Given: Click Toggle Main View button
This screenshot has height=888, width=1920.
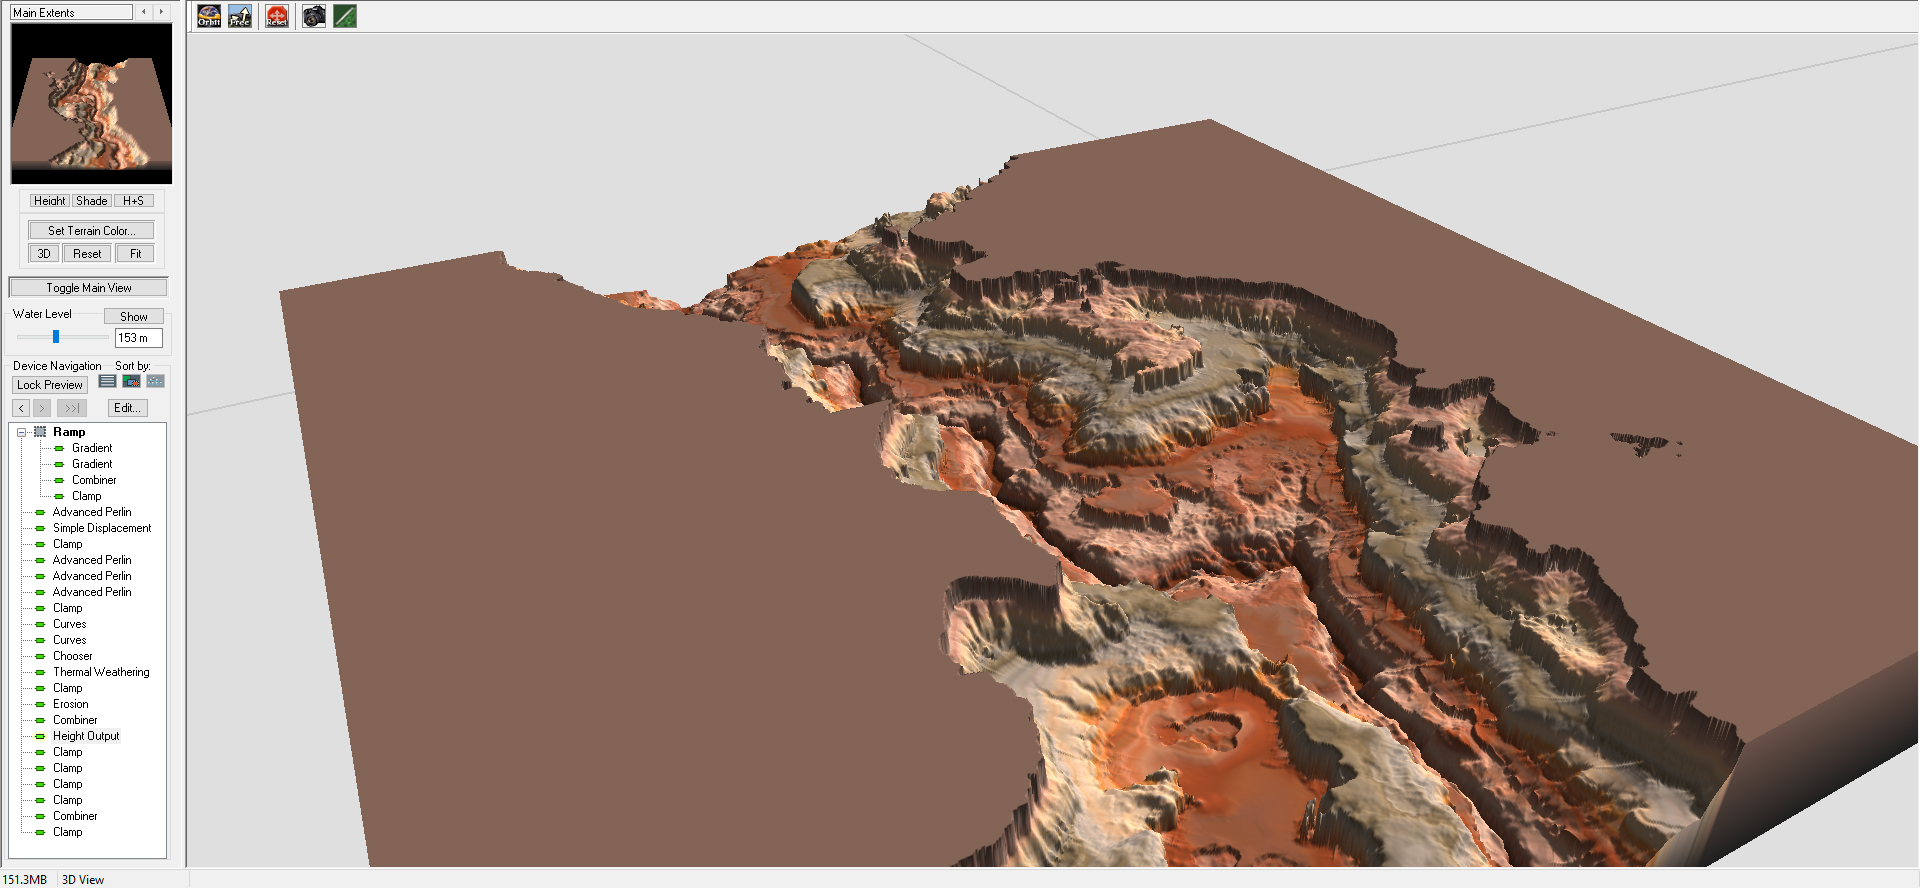Looking at the screenshot, I should (88, 288).
